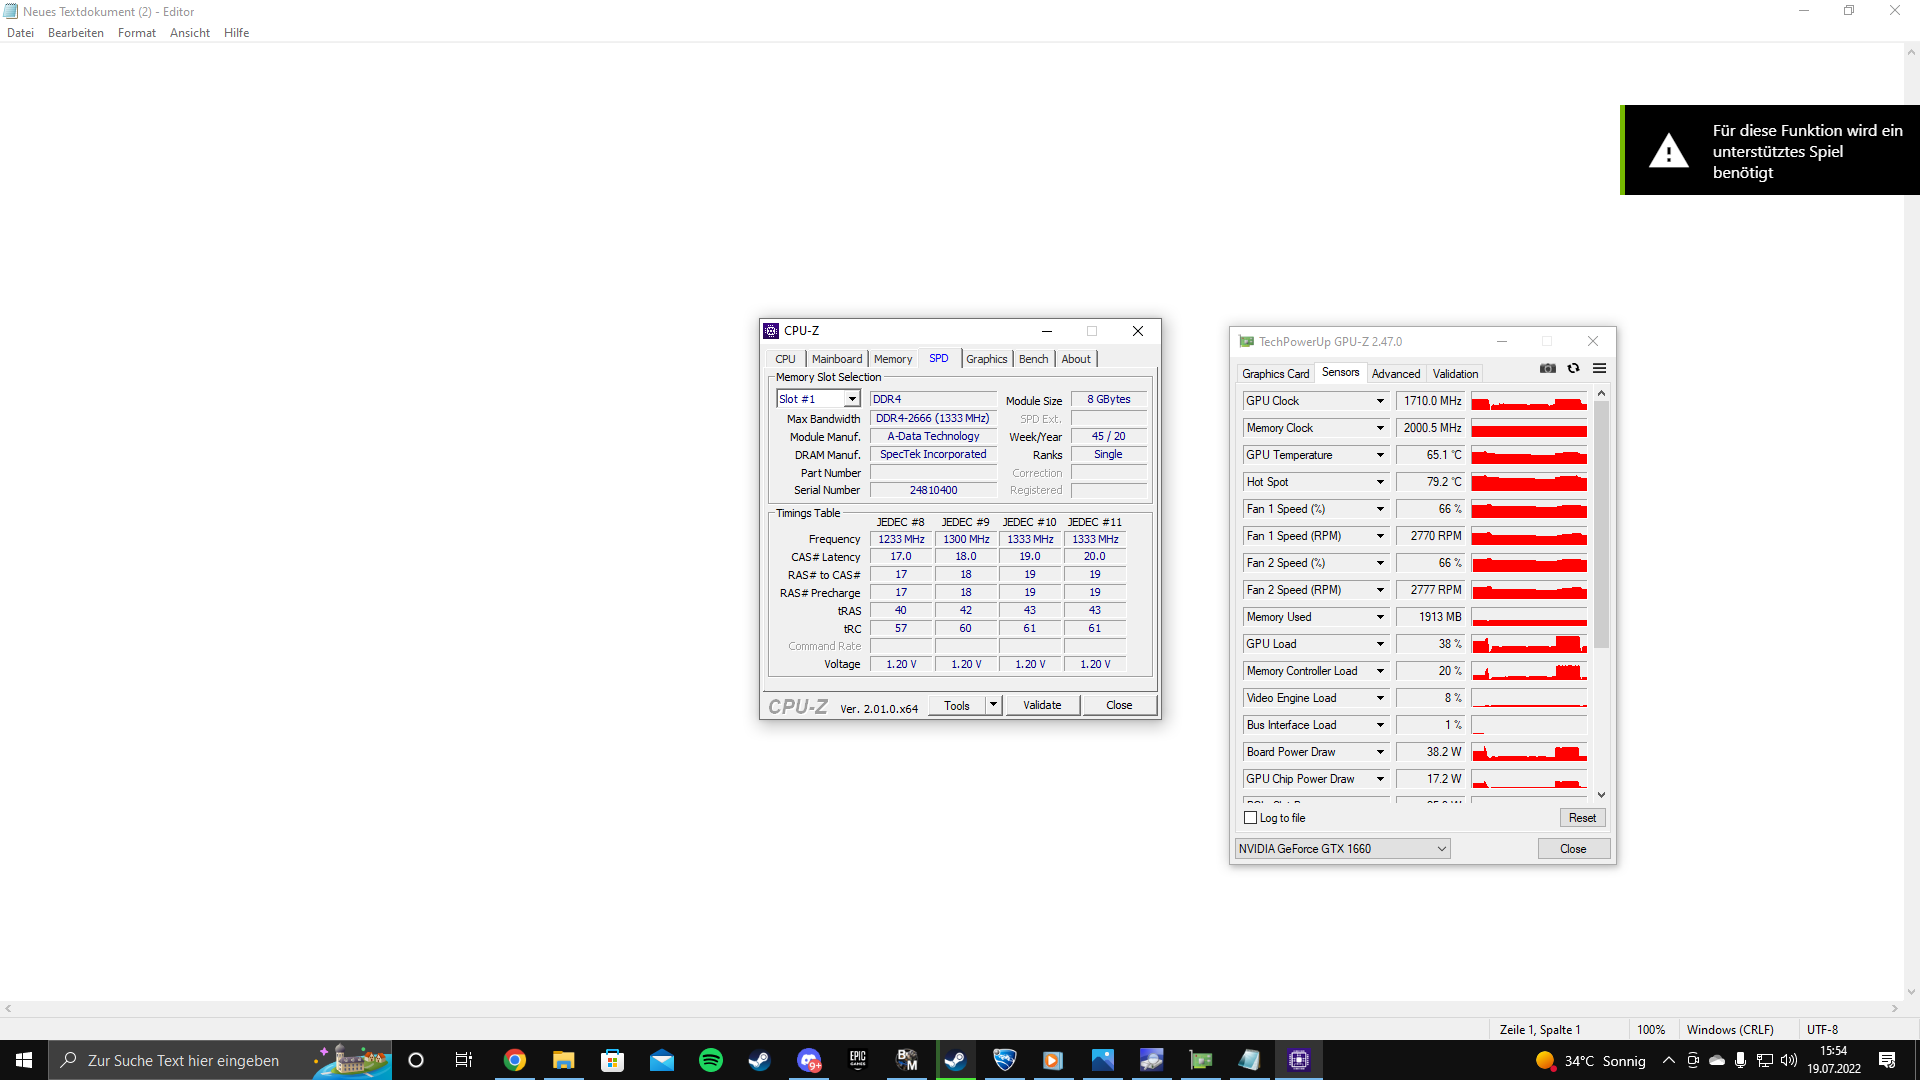Open the GPU-Z hamburger menu
Image resolution: width=1920 pixels, height=1080 pixels.
(x=1599, y=369)
